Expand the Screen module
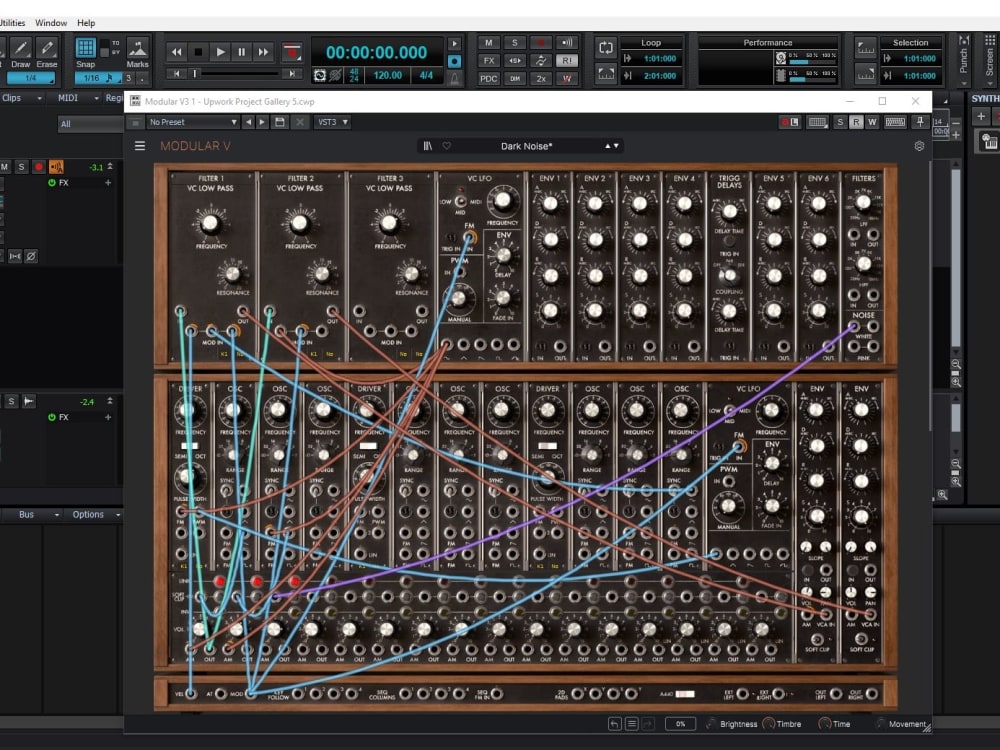 tap(989, 61)
